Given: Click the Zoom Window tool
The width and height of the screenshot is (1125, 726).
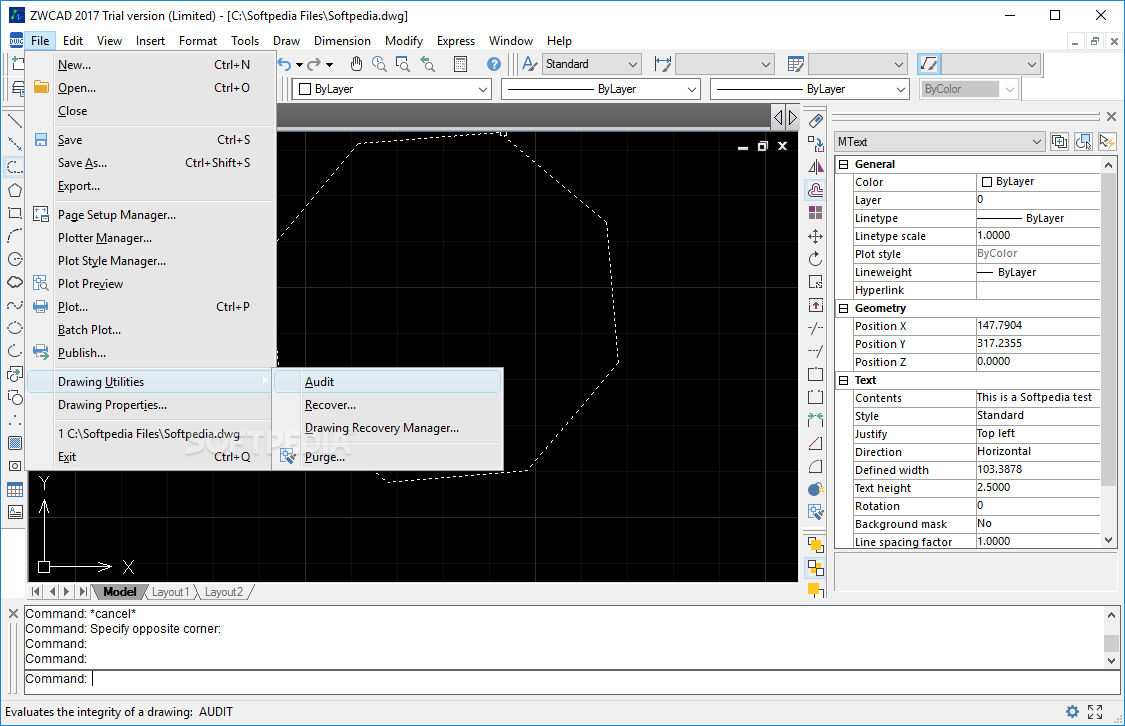Looking at the screenshot, I should 403,64.
